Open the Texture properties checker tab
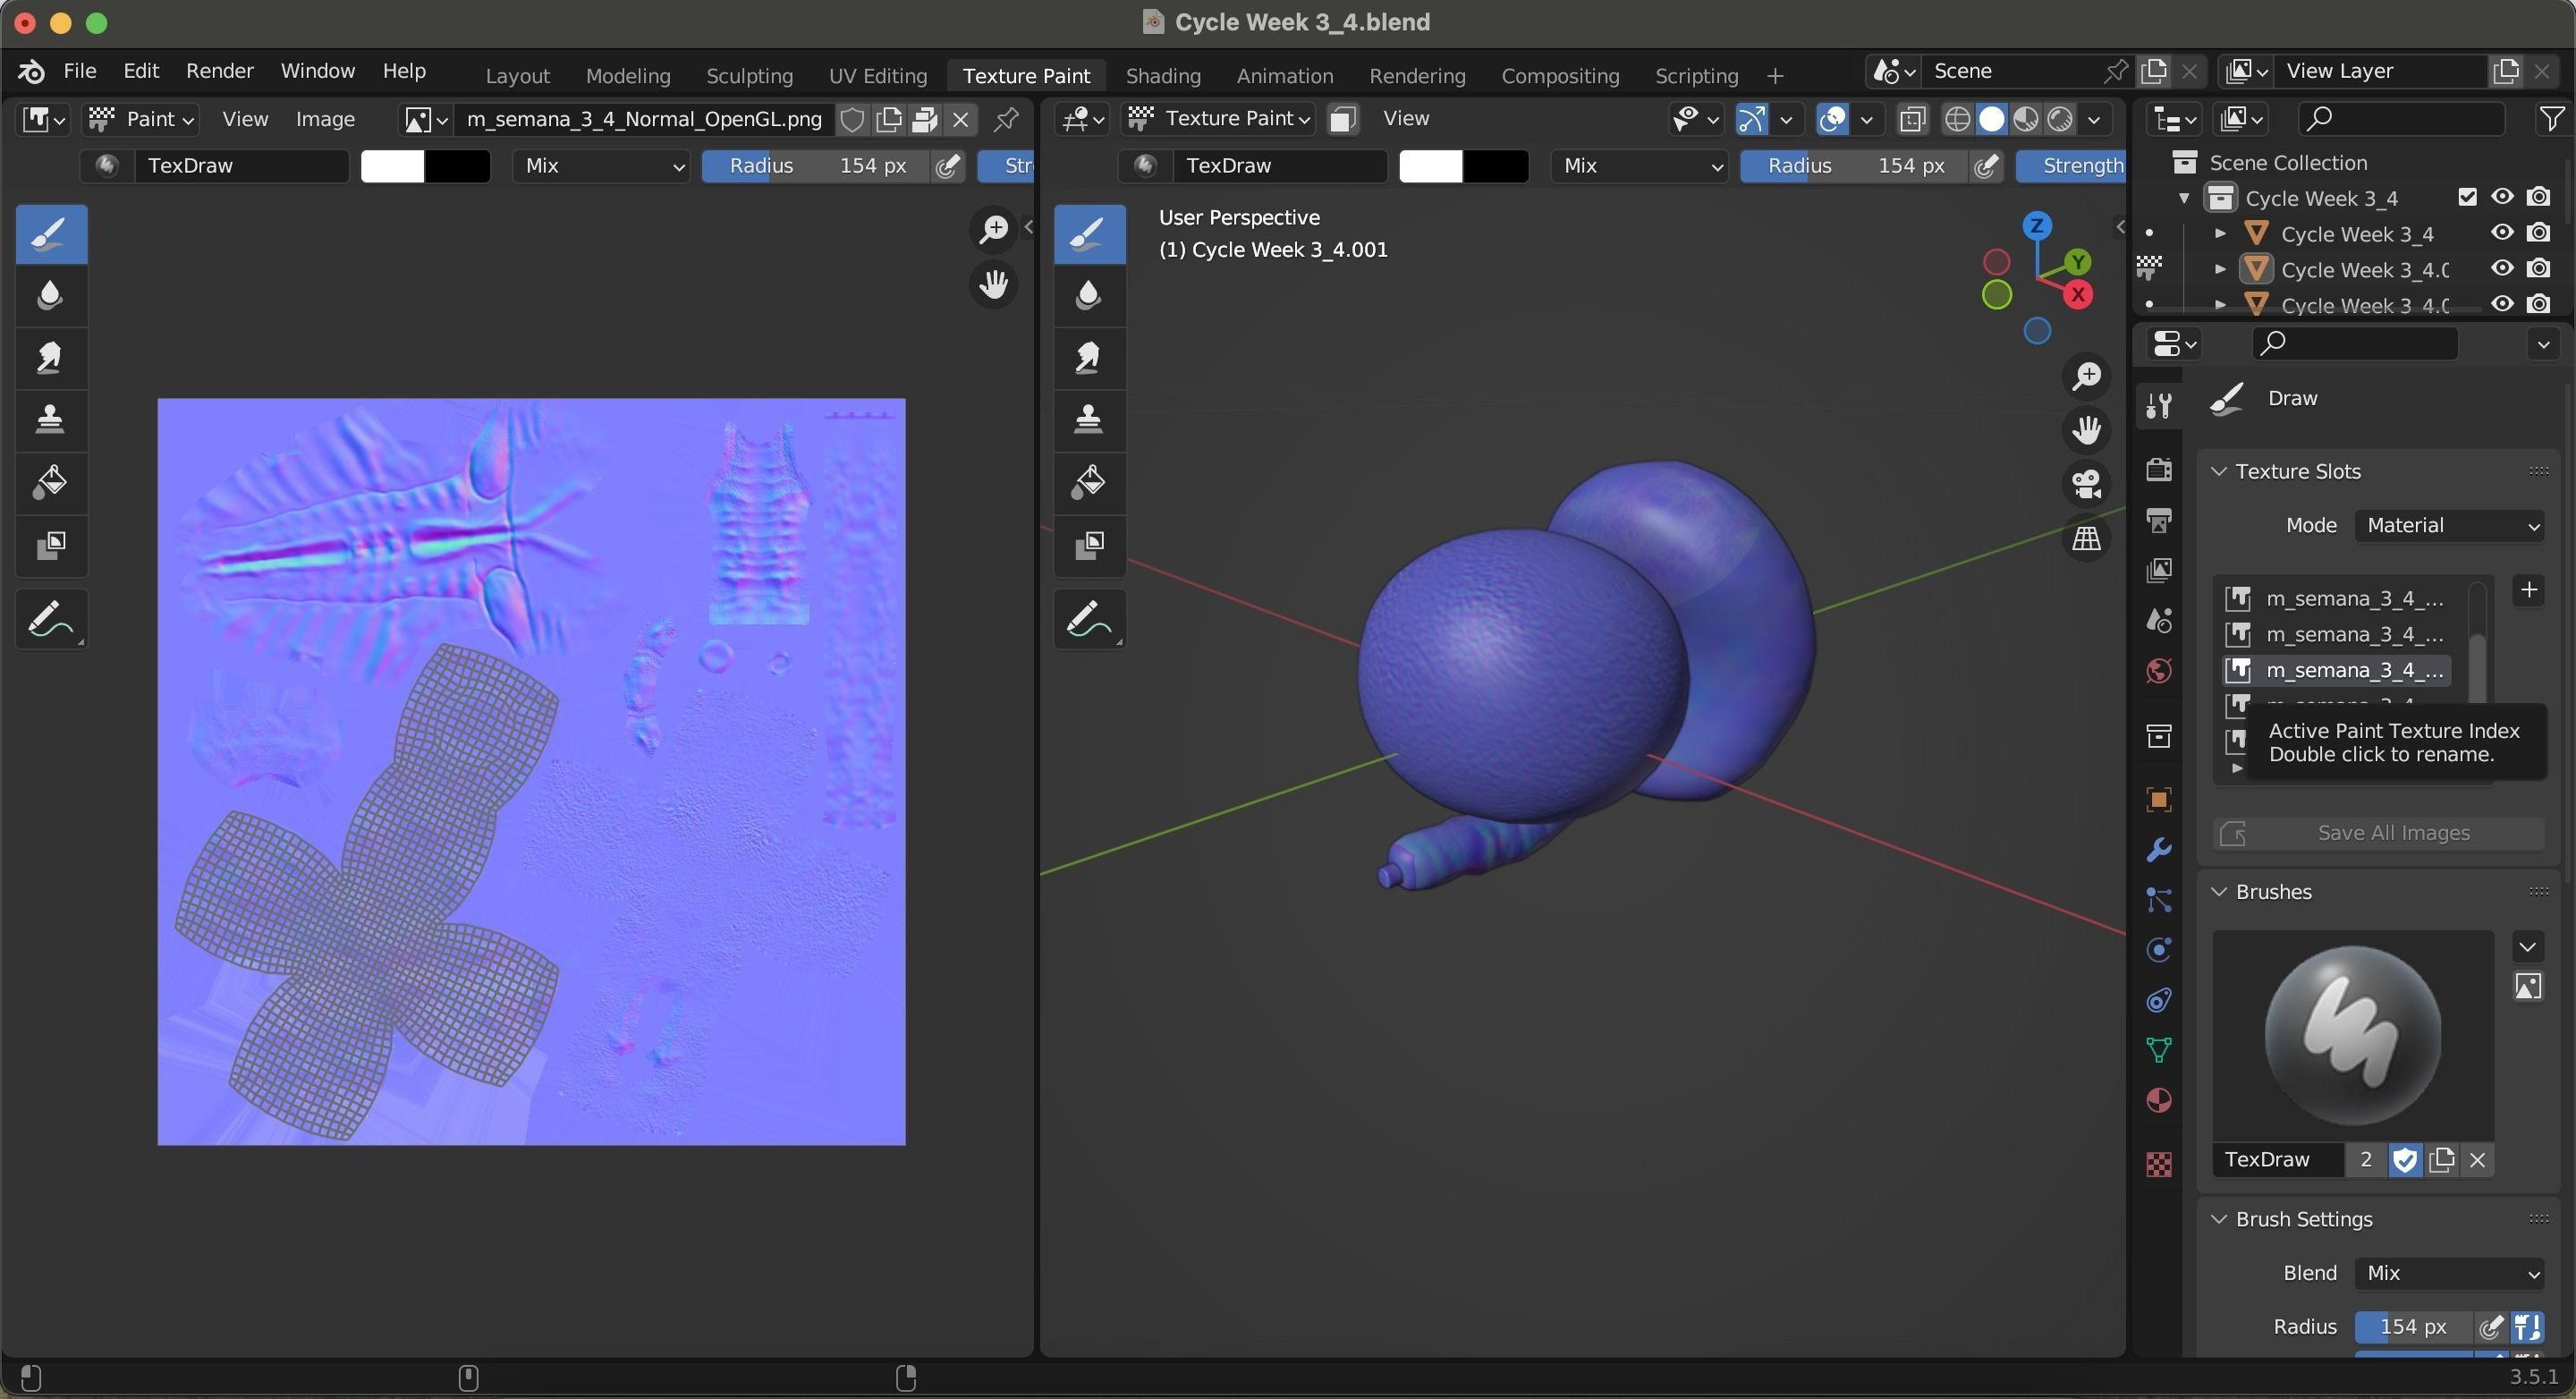This screenshot has height=1399, width=2576. [x=2158, y=1163]
